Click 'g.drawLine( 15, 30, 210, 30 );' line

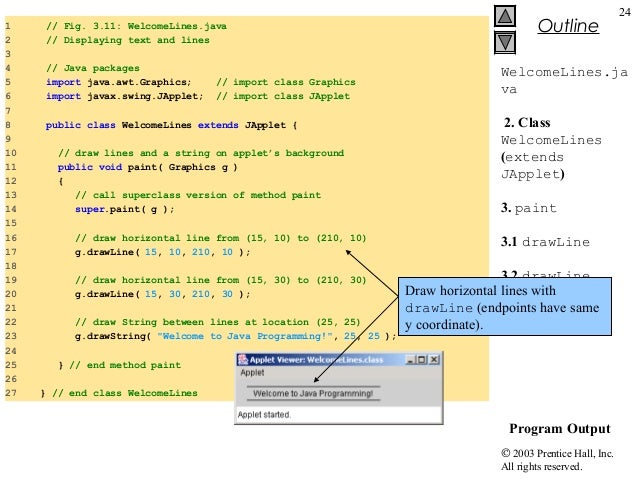point(162,294)
